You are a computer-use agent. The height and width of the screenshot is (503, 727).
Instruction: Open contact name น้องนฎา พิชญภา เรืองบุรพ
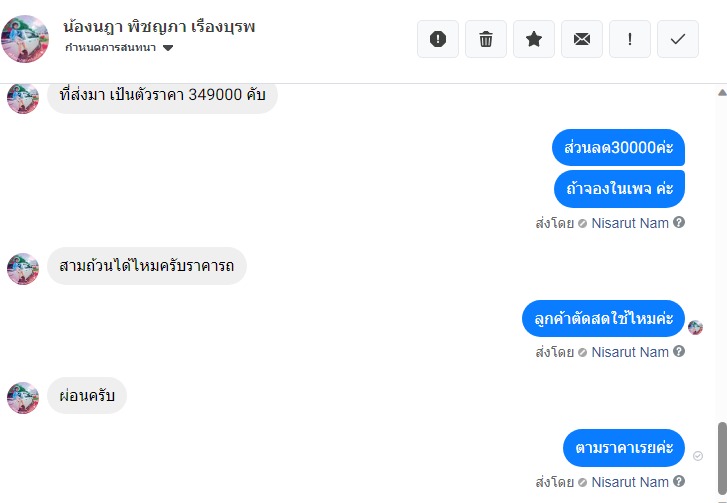159,27
